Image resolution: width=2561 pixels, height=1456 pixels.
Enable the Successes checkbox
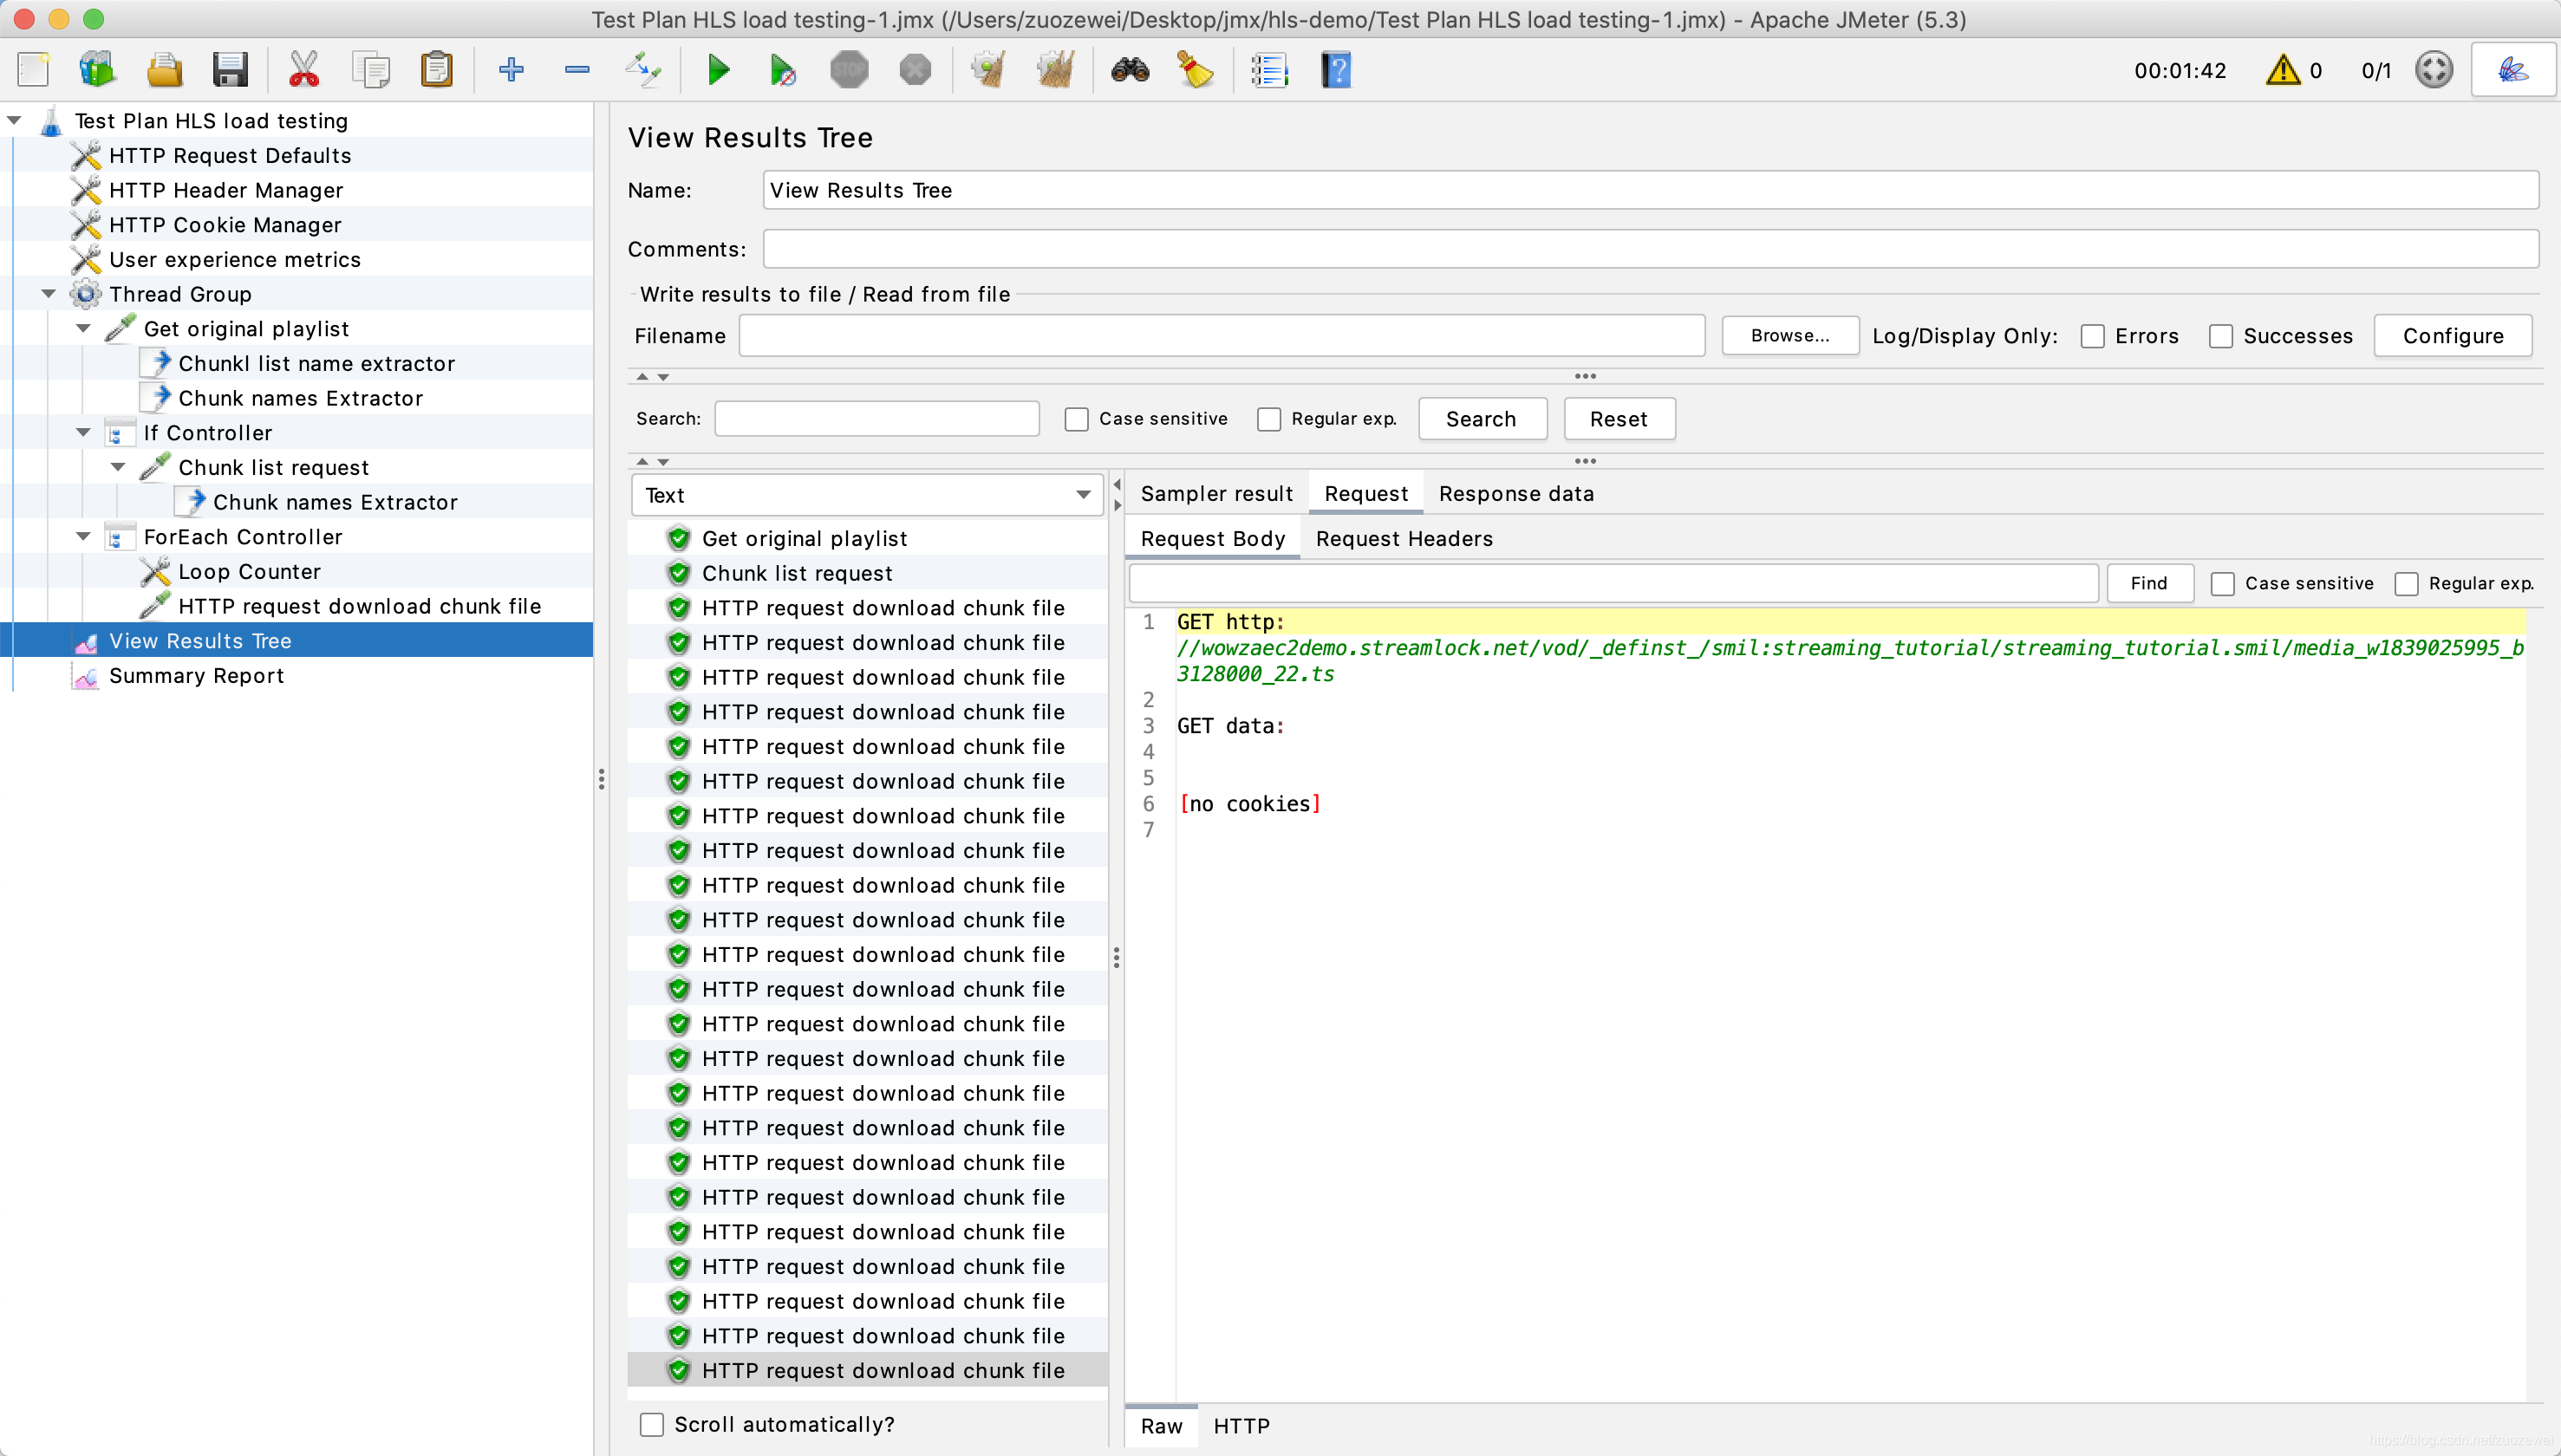[x=2220, y=336]
